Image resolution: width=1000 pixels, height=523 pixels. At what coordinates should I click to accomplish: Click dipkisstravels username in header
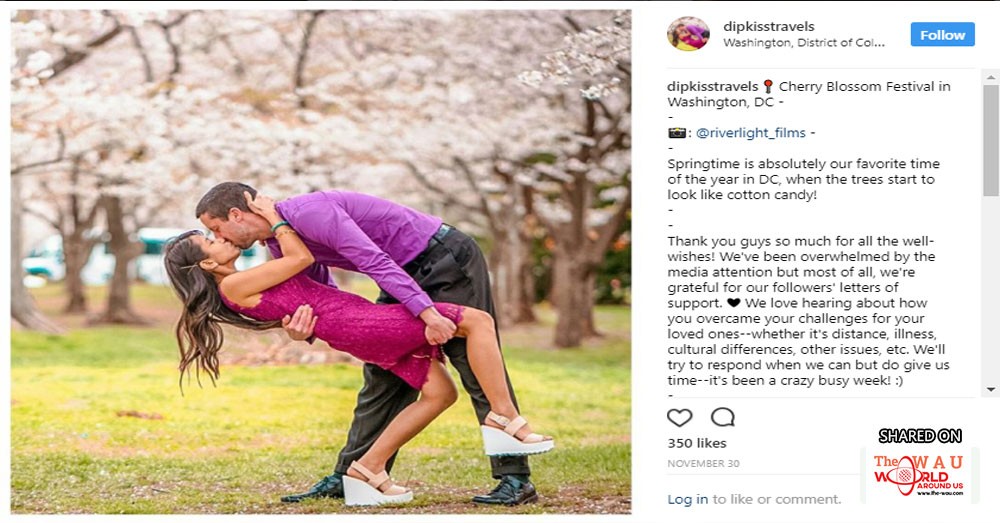768,26
